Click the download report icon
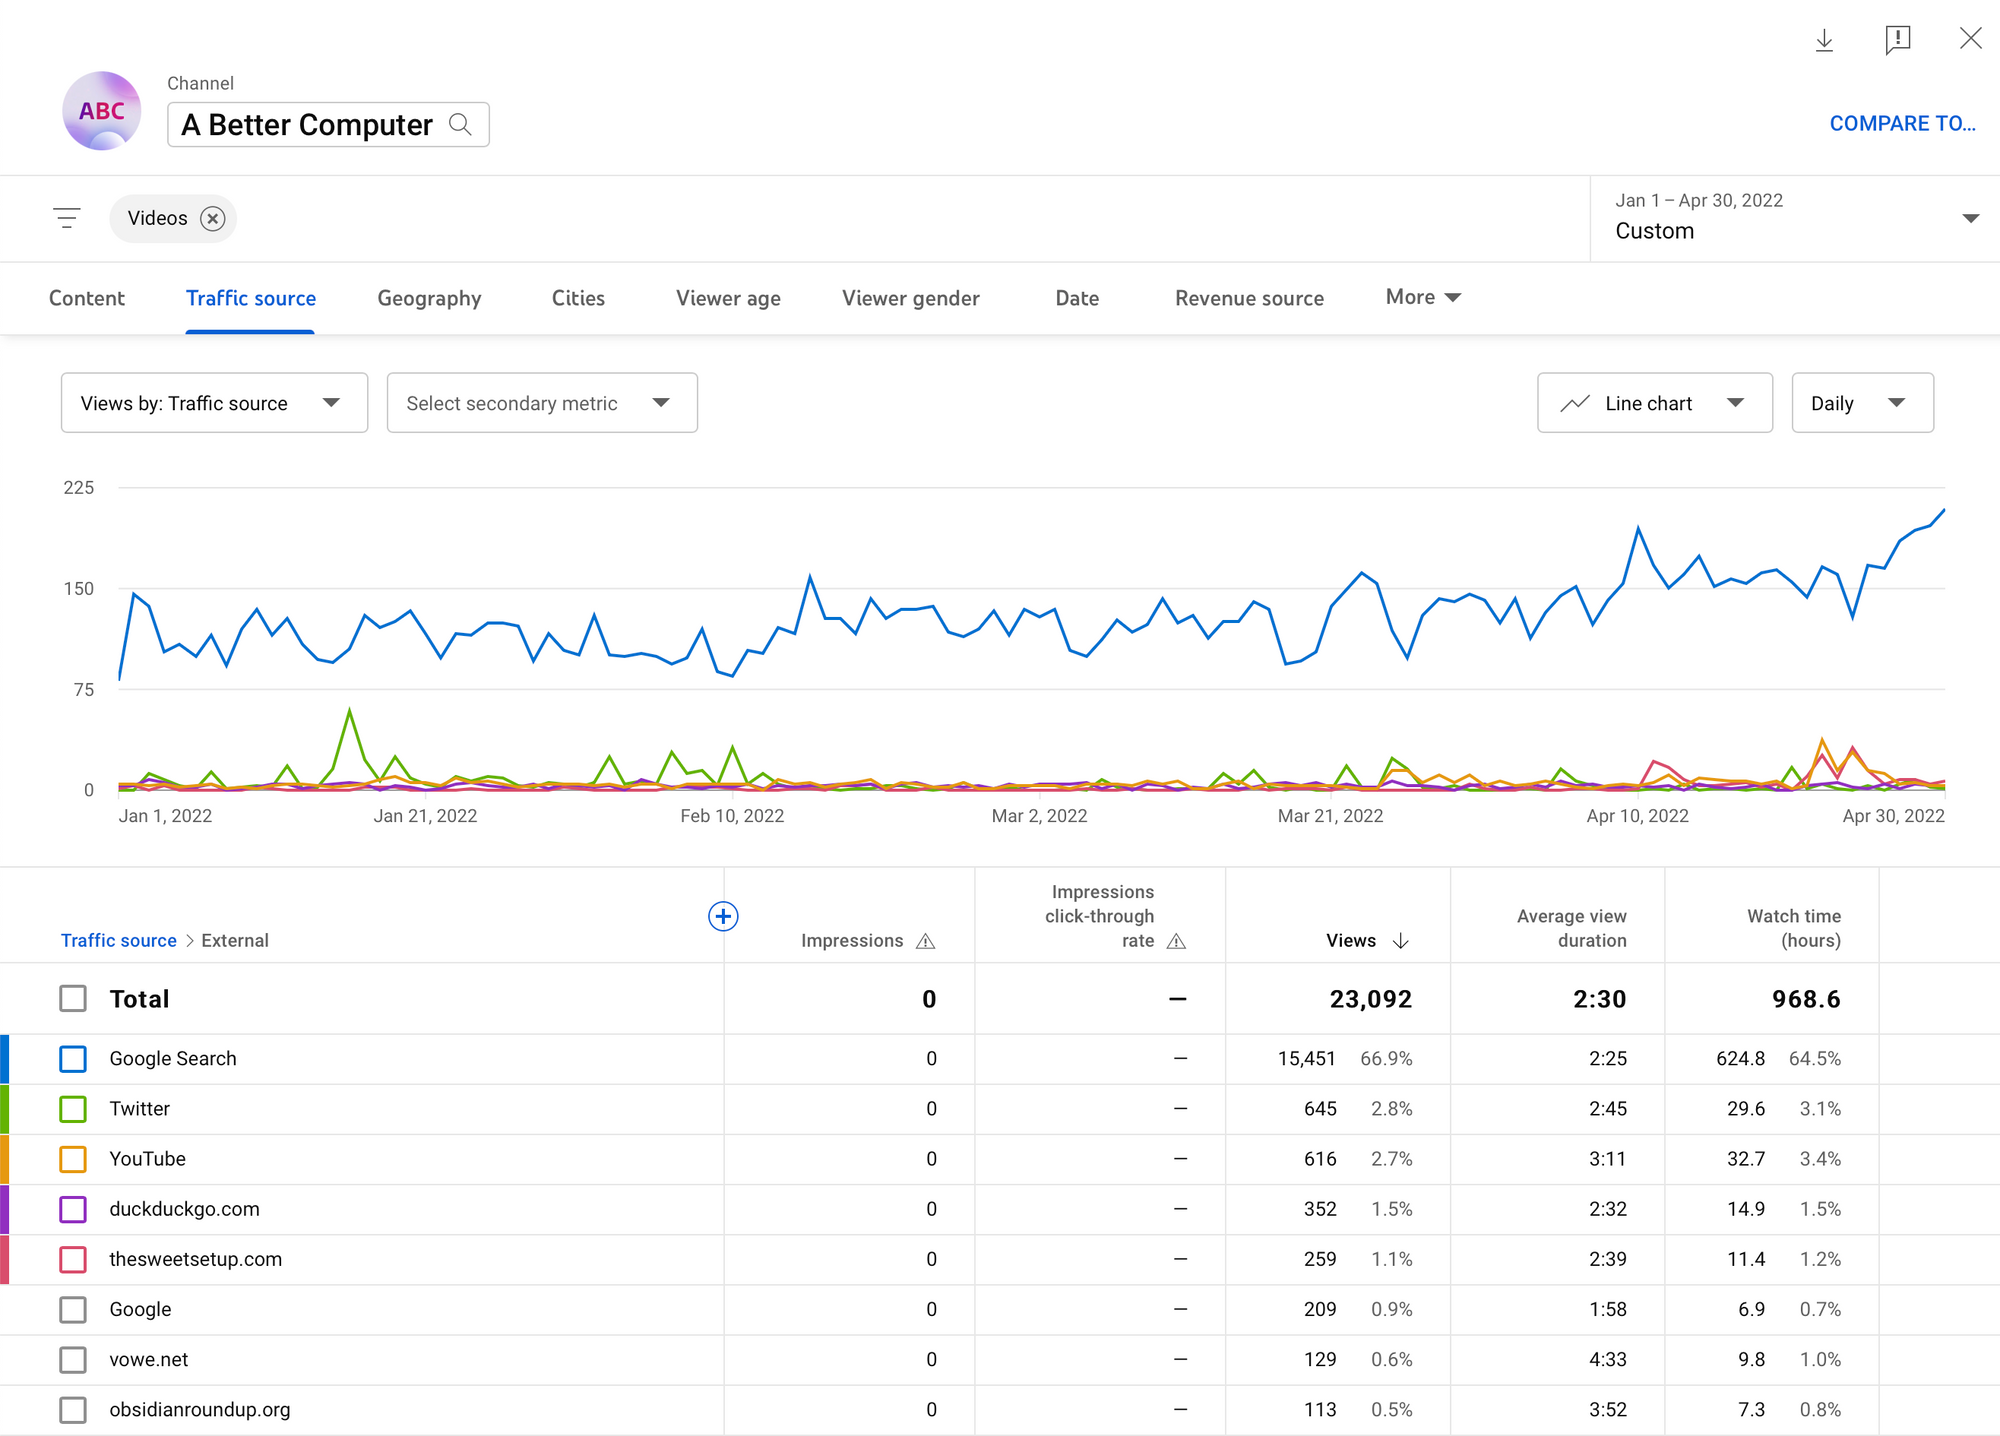The image size is (2000, 1436). click(1824, 40)
